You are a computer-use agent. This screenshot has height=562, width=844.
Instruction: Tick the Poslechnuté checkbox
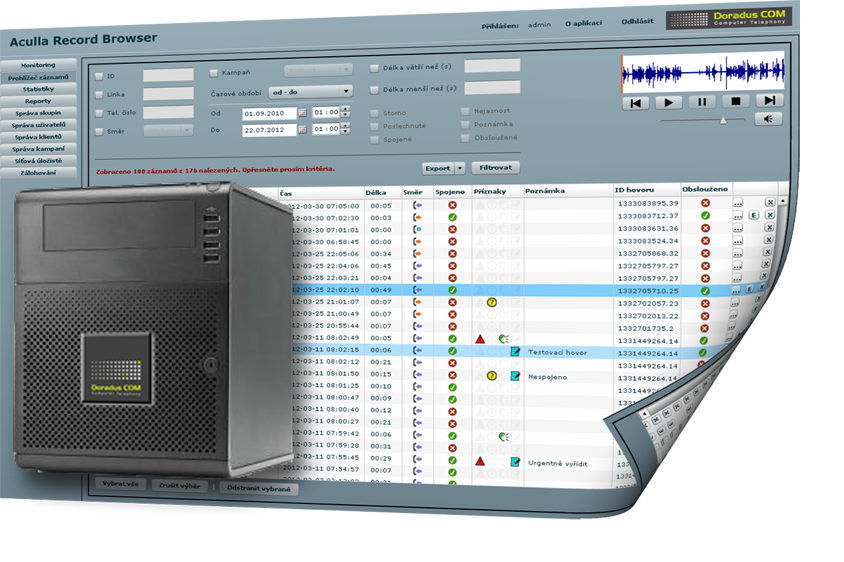(x=375, y=127)
